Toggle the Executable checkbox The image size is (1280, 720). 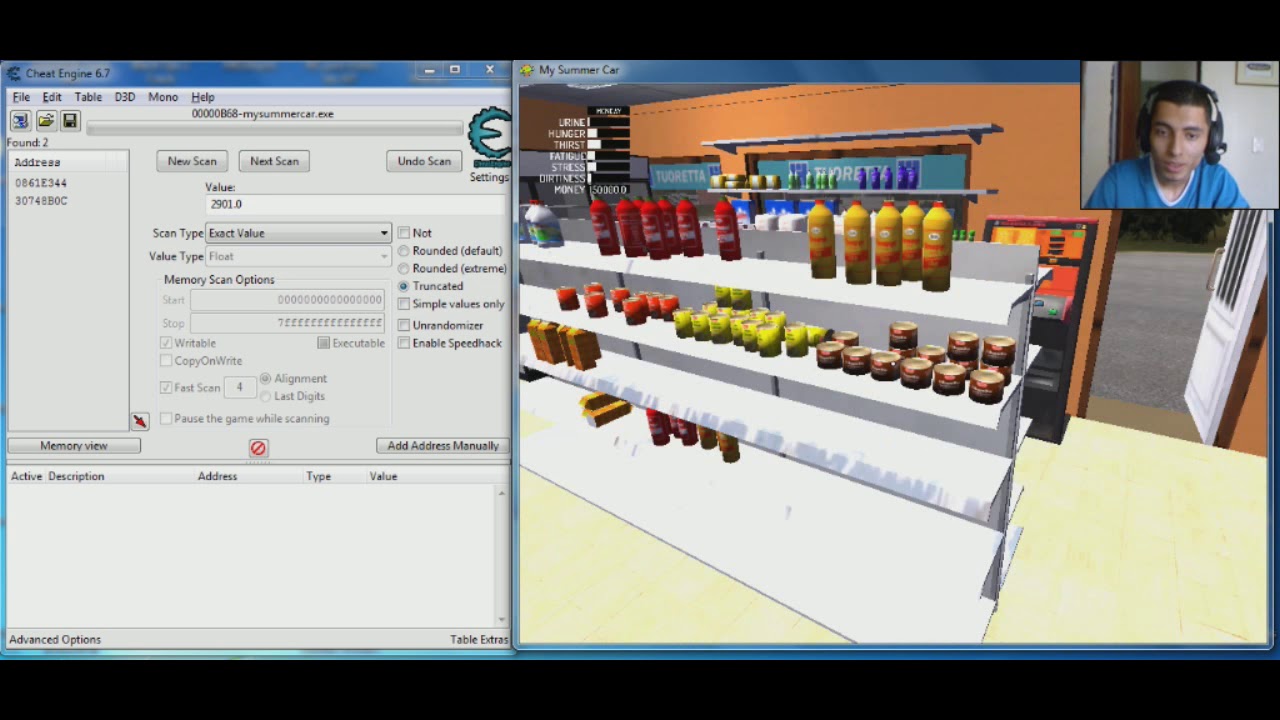tap(324, 343)
